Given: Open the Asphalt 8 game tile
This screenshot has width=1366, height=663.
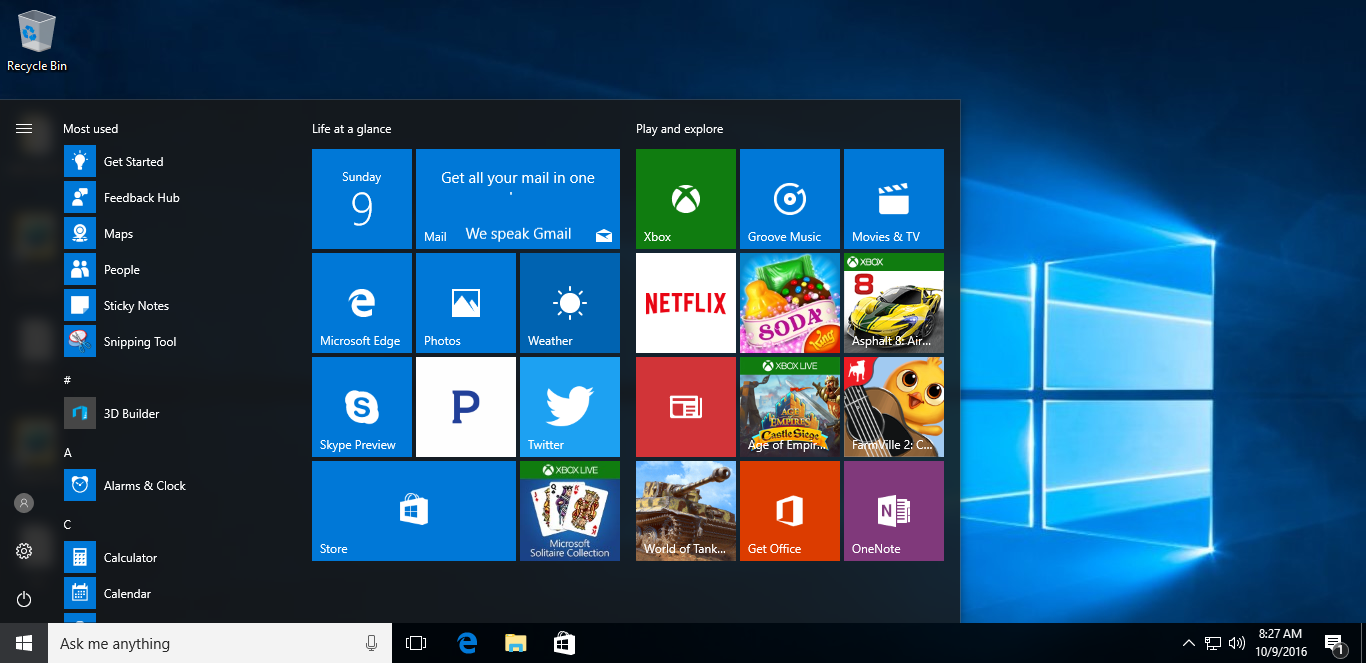Looking at the screenshot, I should [894, 303].
